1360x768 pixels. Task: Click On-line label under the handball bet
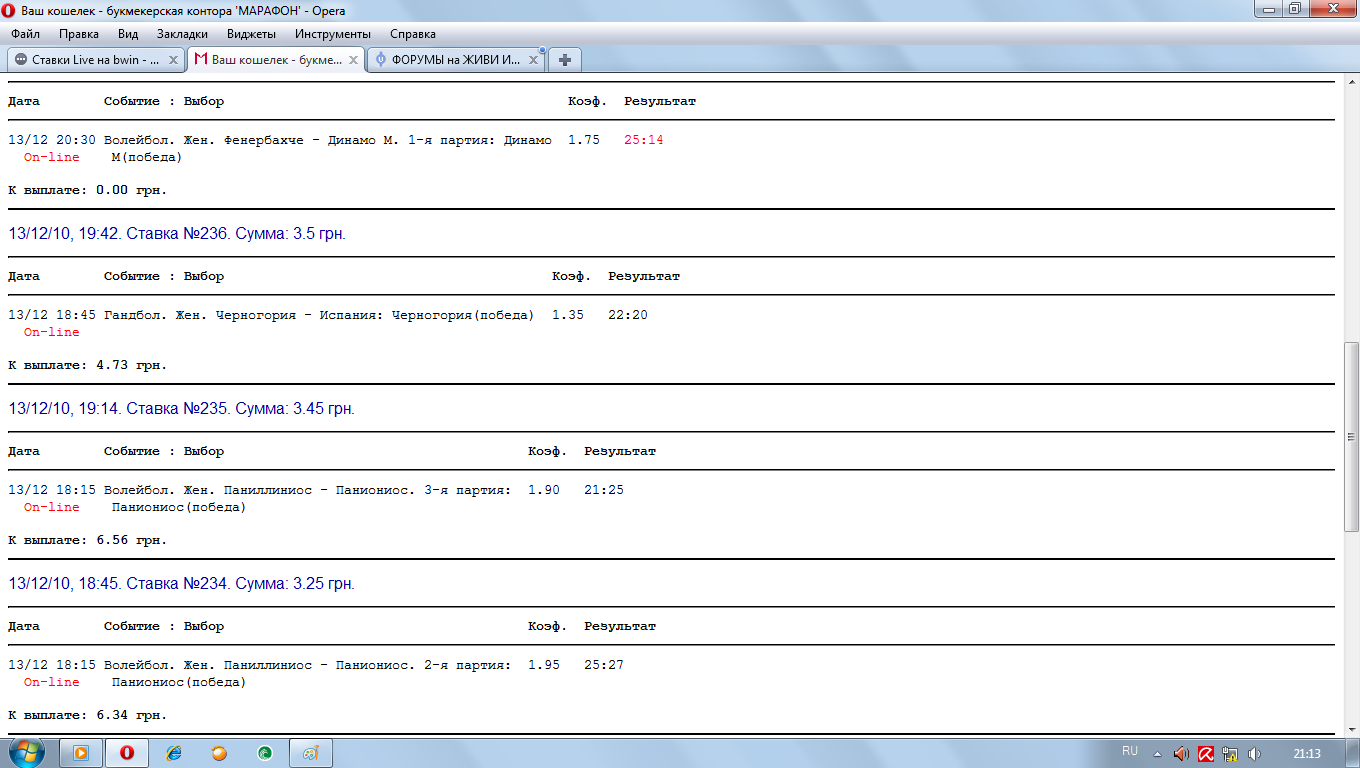click(52, 332)
